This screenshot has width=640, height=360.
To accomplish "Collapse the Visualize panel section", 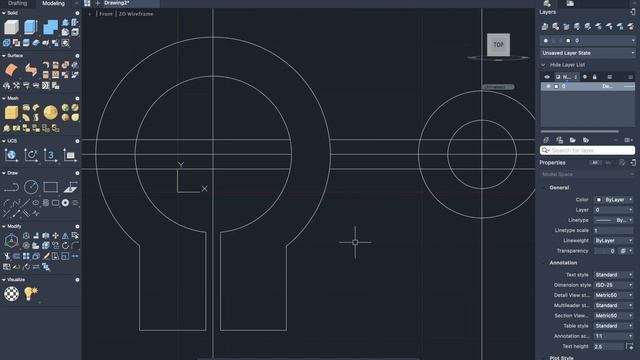I will click(4, 280).
